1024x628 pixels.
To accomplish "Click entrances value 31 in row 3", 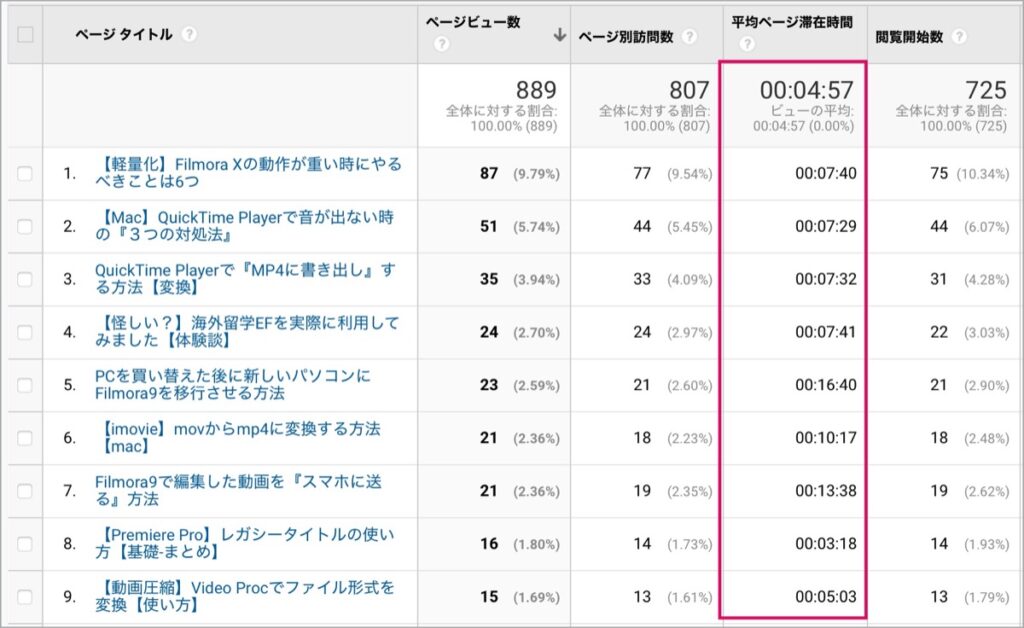I will [x=939, y=279].
